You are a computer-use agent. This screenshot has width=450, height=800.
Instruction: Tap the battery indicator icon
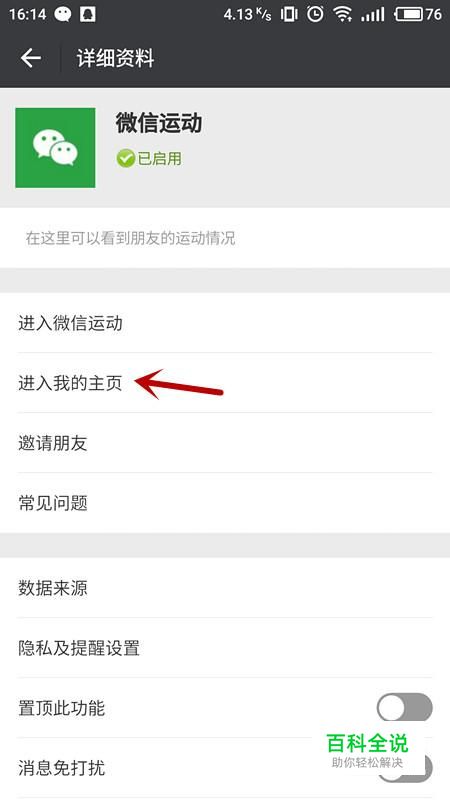(x=408, y=14)
